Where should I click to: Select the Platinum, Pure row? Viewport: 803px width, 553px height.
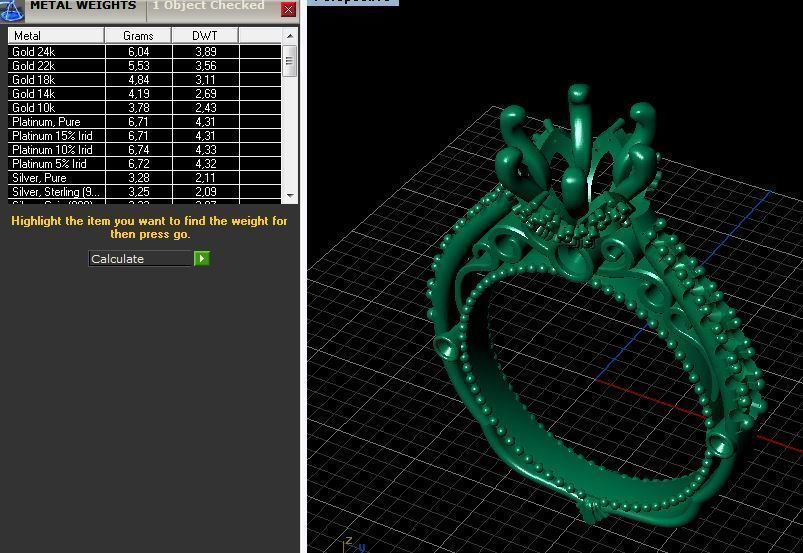pyautogui.click(x=56, y=122)
